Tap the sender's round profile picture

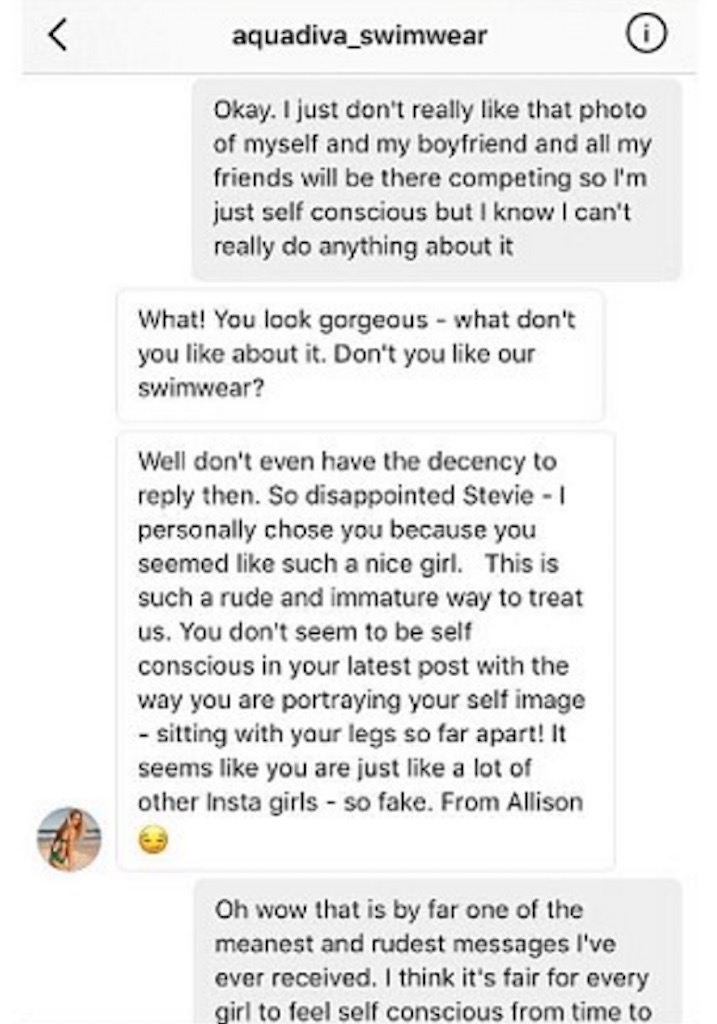coord(69,839)
